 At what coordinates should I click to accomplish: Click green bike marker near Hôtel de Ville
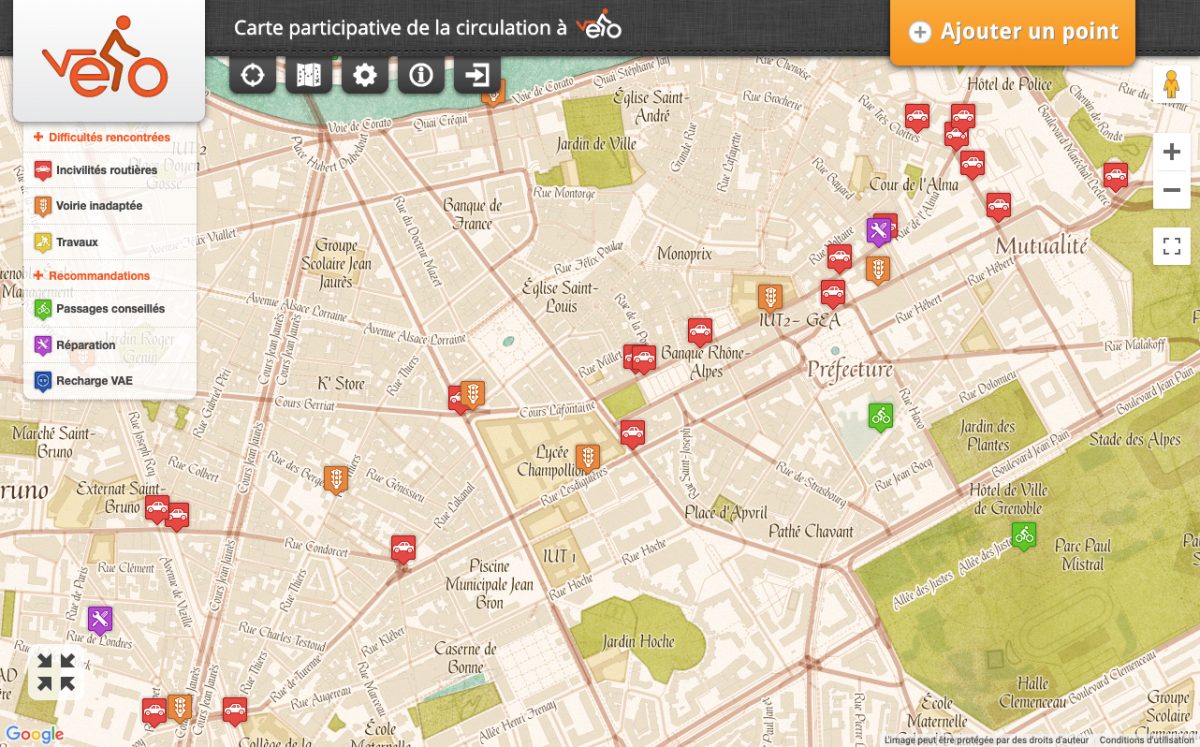[x=1023, y=535]
